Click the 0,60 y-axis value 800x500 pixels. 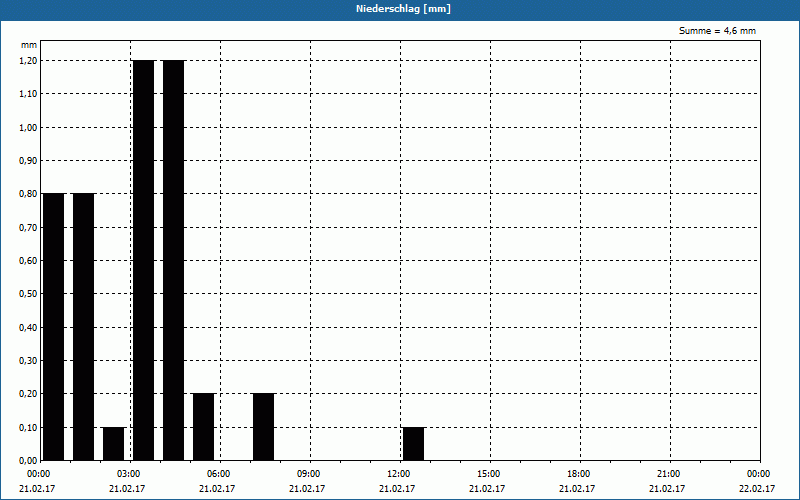click(x=28, y=261)
